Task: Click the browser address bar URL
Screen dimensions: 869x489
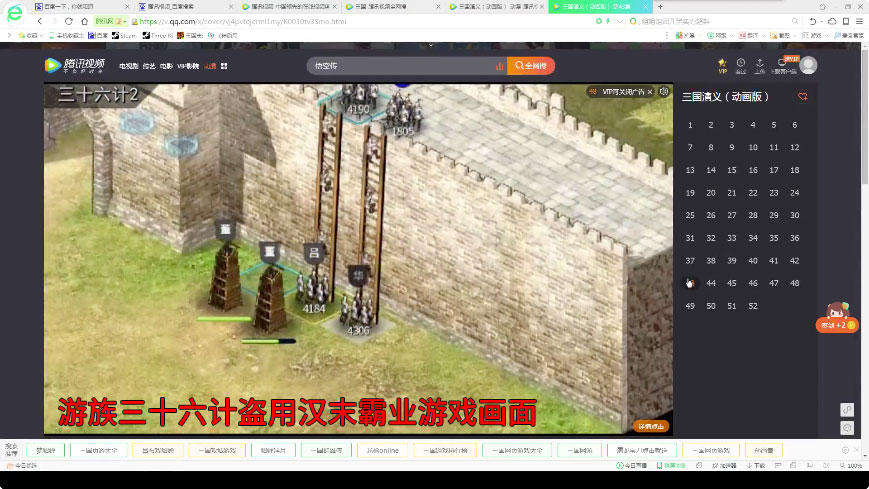Action: pos(243,21)
